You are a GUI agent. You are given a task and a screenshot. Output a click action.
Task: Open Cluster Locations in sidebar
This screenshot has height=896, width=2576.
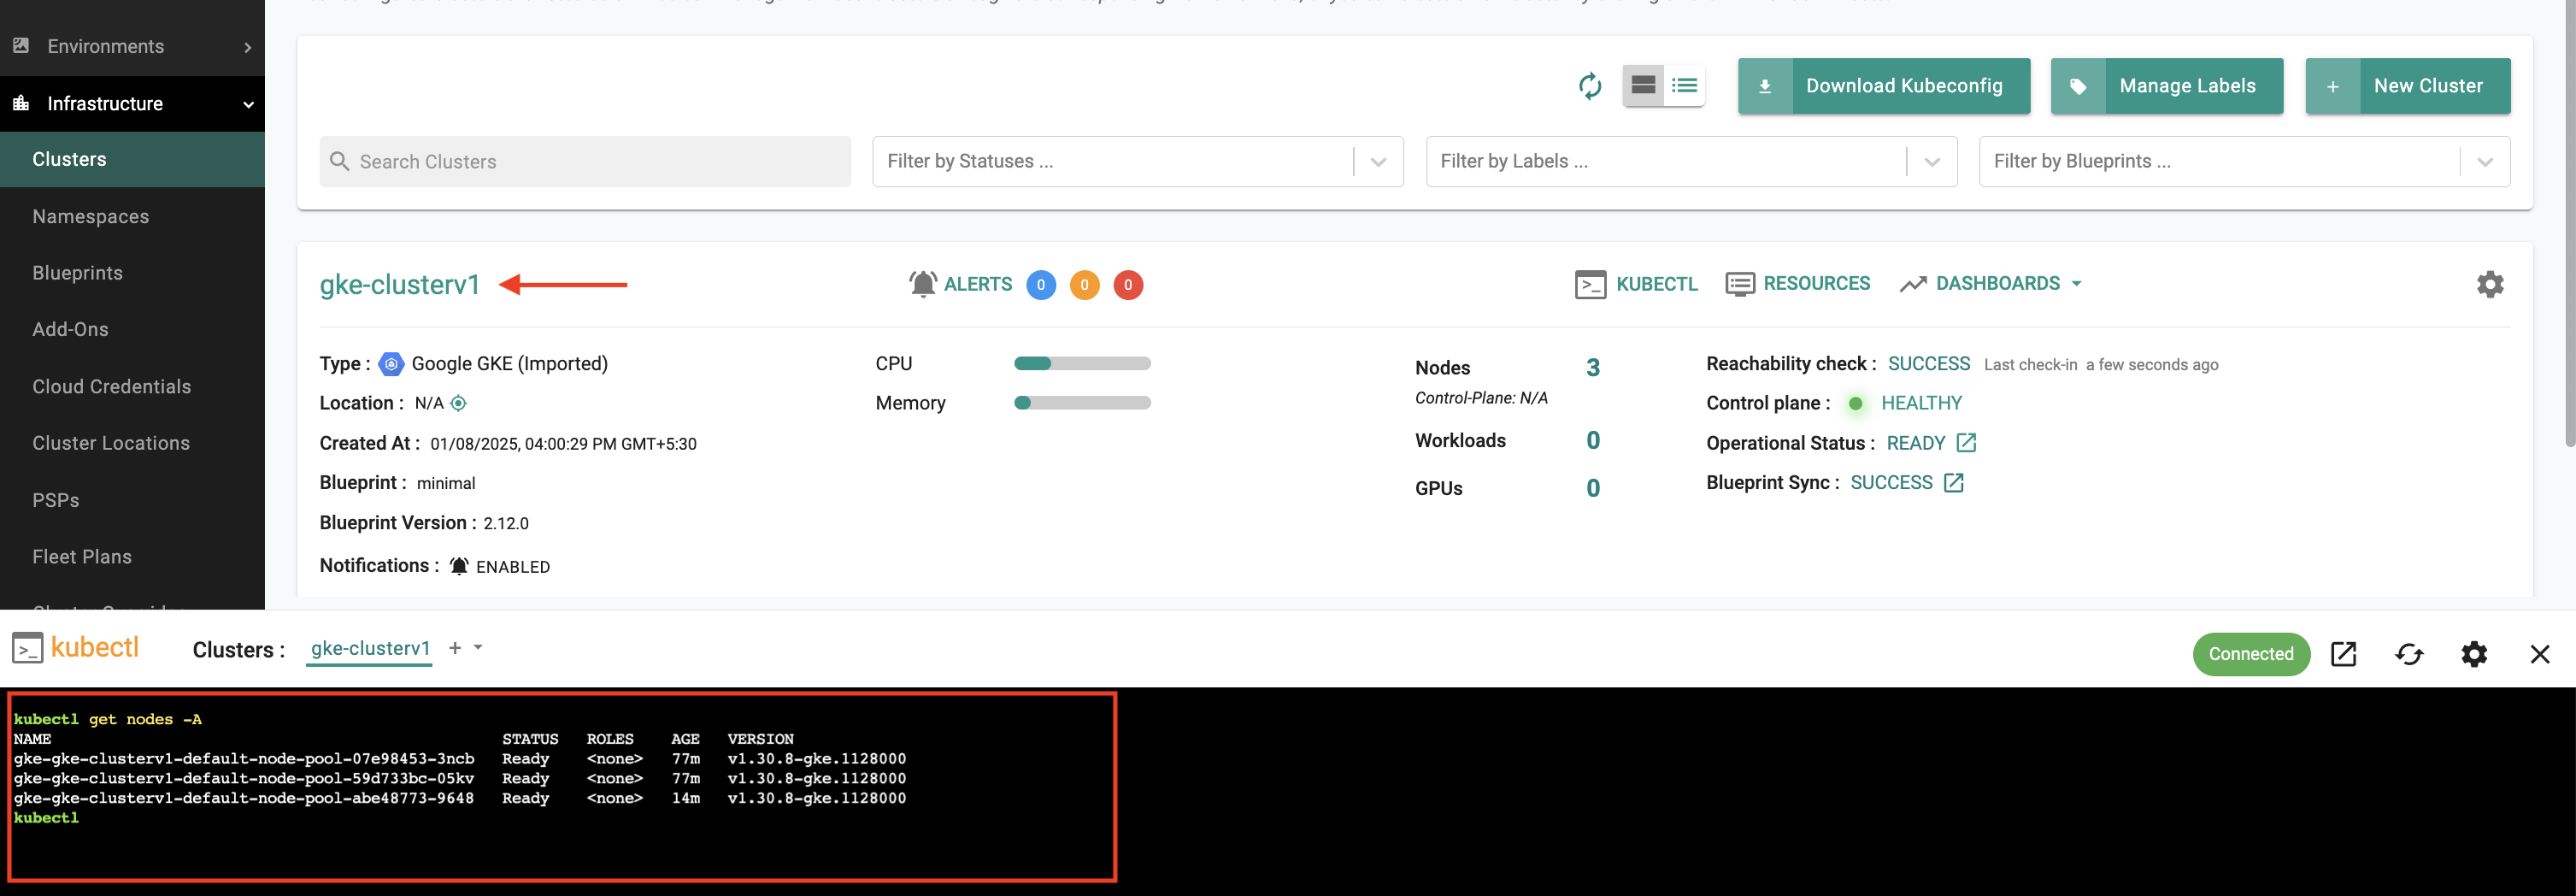pyautogui.click(x=110, y=443)
